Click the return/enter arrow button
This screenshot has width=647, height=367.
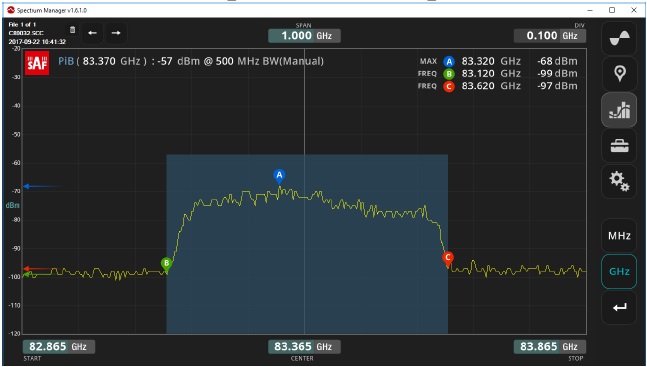[x=619, y=308]
